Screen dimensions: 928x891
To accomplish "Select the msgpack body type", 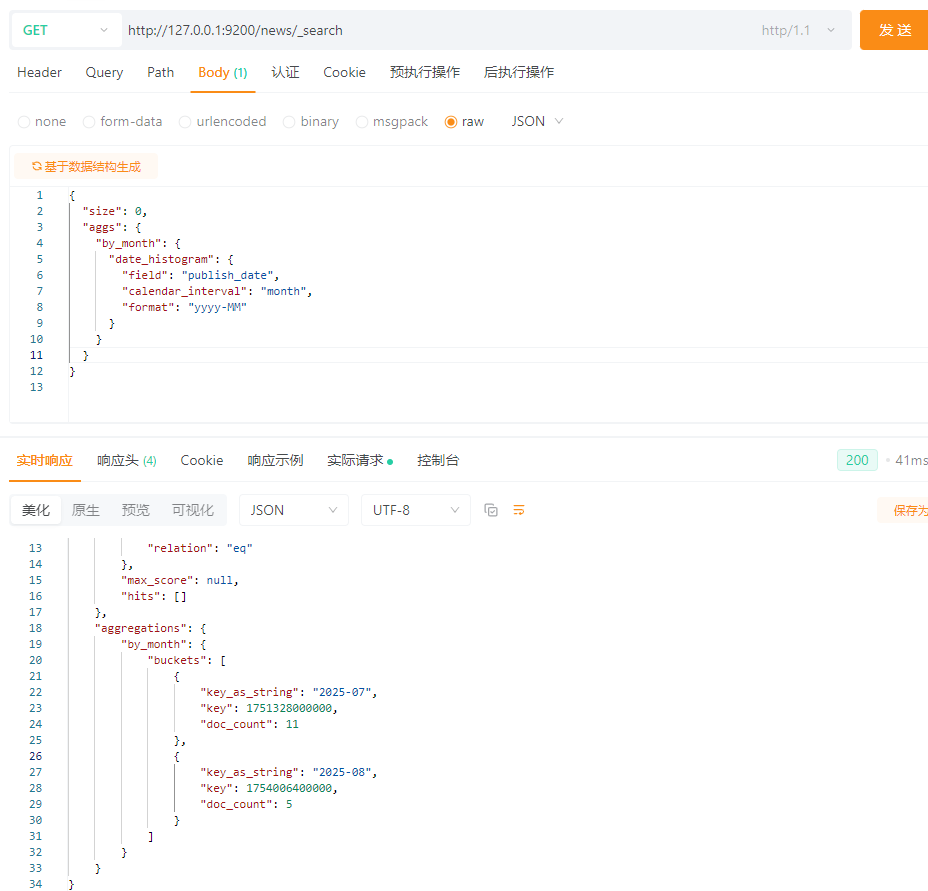I will coord(392,121).
